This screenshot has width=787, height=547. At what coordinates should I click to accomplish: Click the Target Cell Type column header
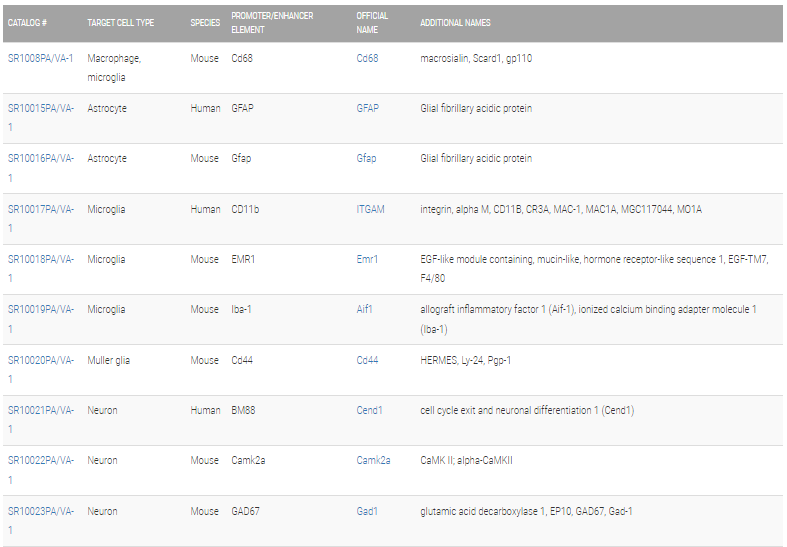tap(120, 23)
